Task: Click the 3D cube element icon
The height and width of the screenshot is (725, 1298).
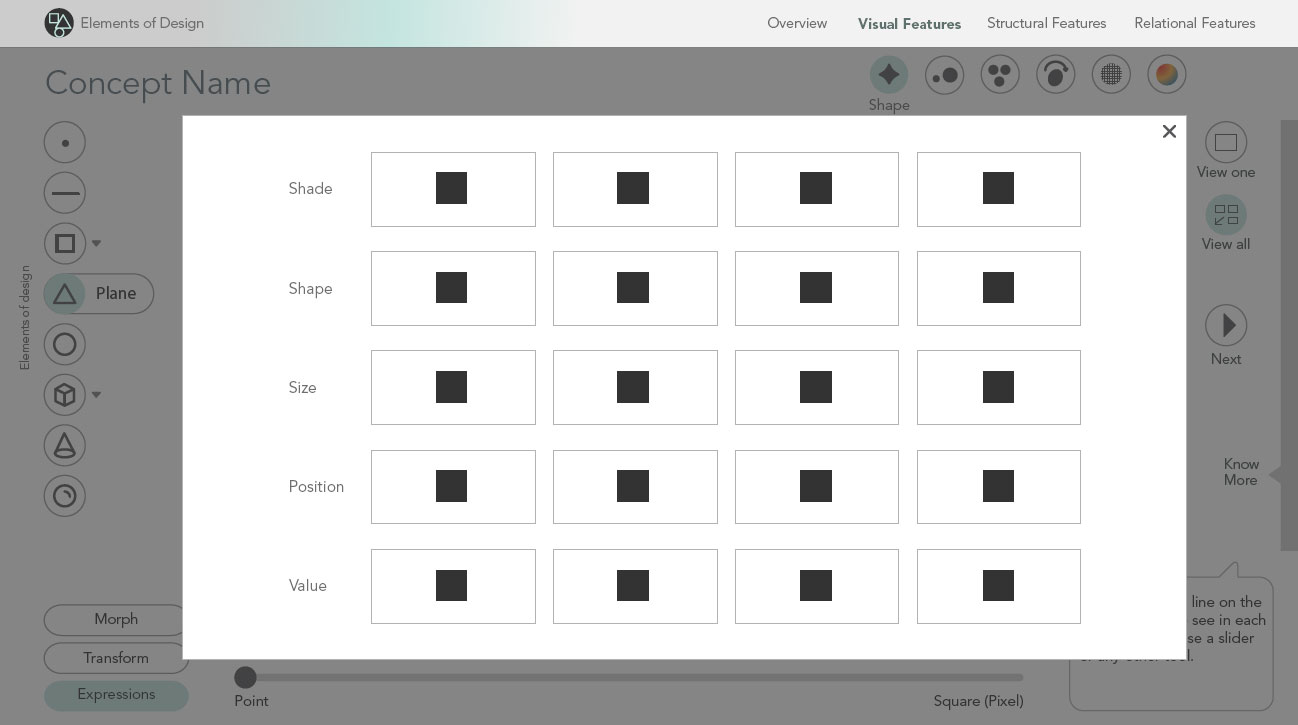Action: [x=65, y=395]
